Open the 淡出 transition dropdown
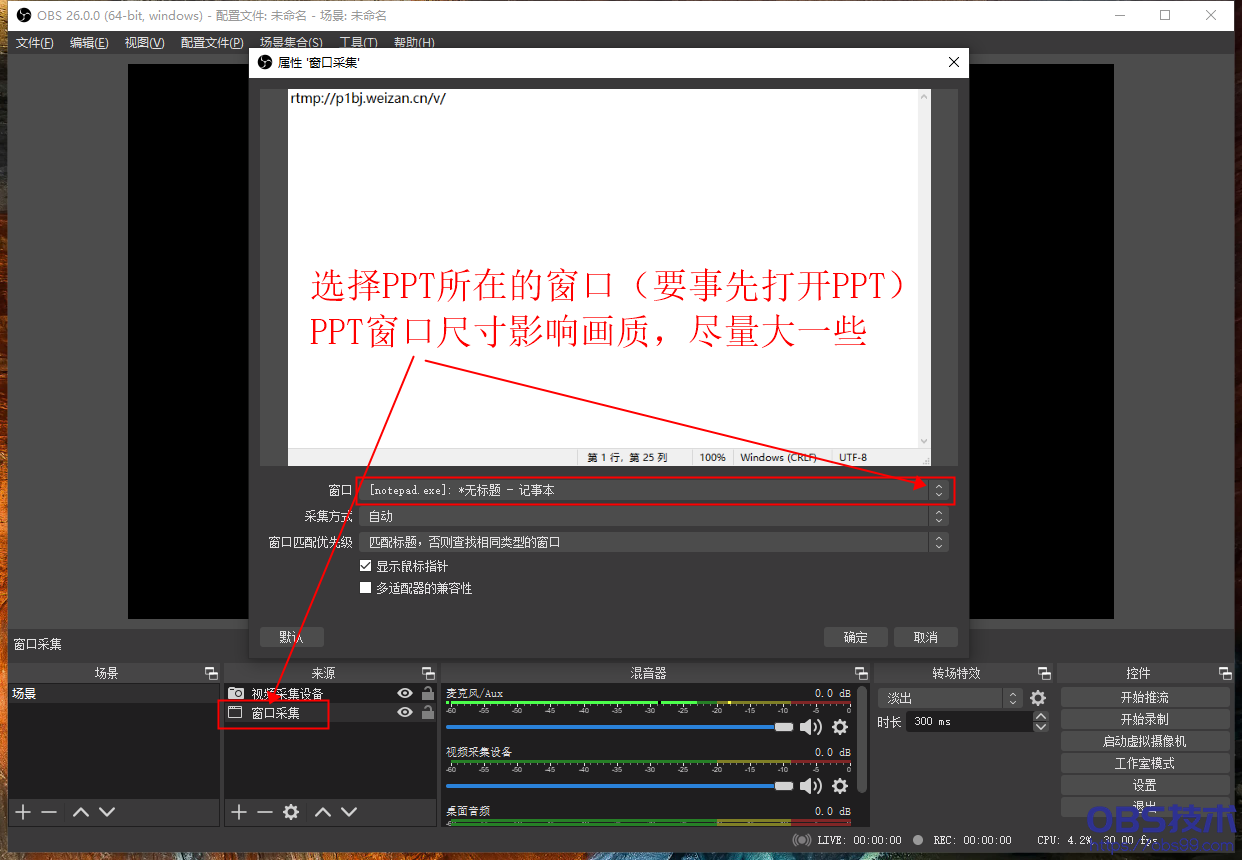The image size is (1242, 860). 950,698
